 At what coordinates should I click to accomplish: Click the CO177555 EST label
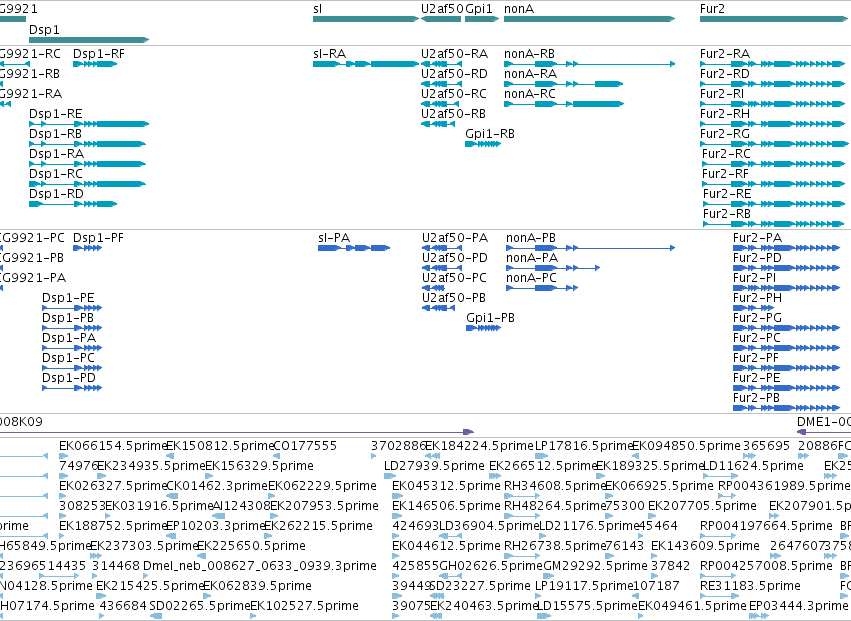tap(306, 445)
